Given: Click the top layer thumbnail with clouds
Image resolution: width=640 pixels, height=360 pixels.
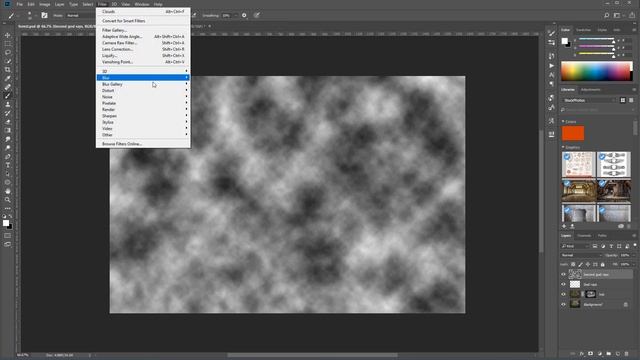Looking at the screenshot, I should point(575,275).
